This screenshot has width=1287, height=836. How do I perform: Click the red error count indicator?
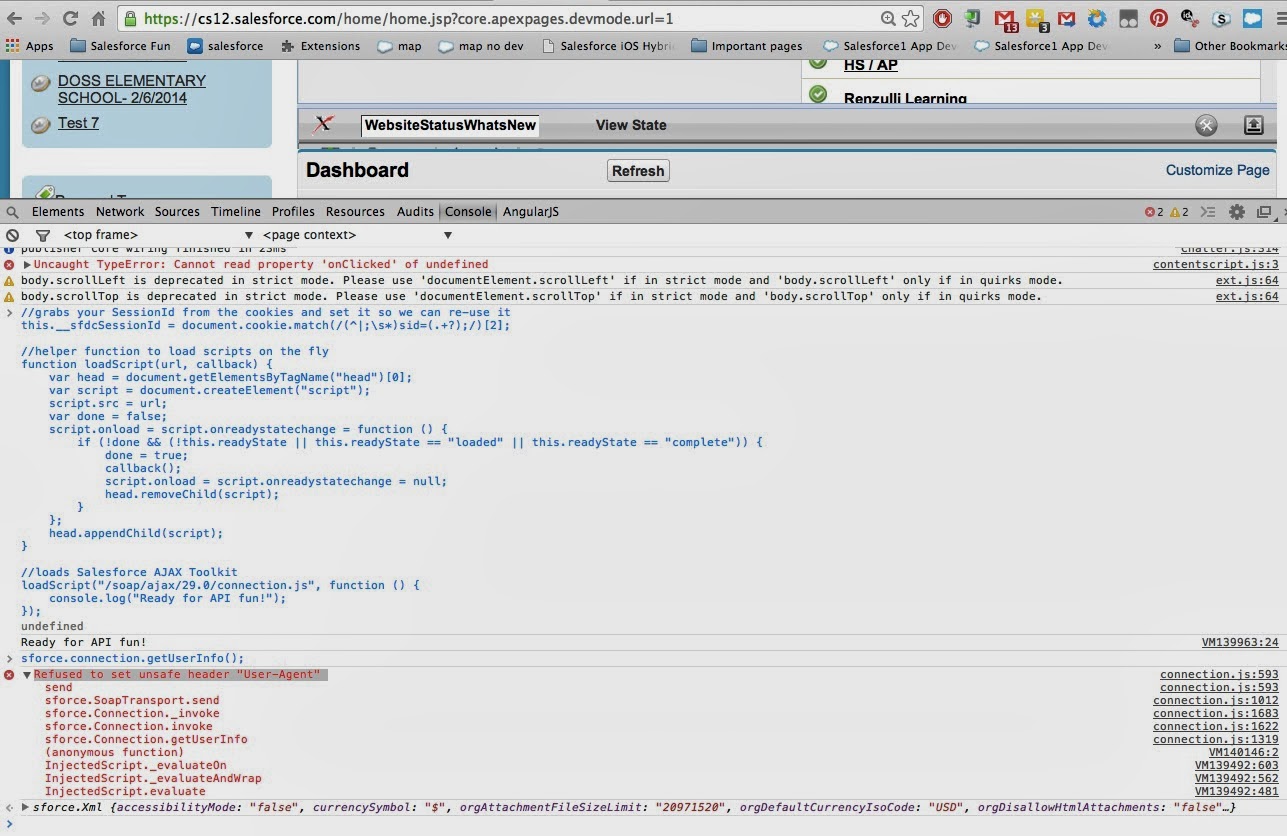click(1154, 212)
